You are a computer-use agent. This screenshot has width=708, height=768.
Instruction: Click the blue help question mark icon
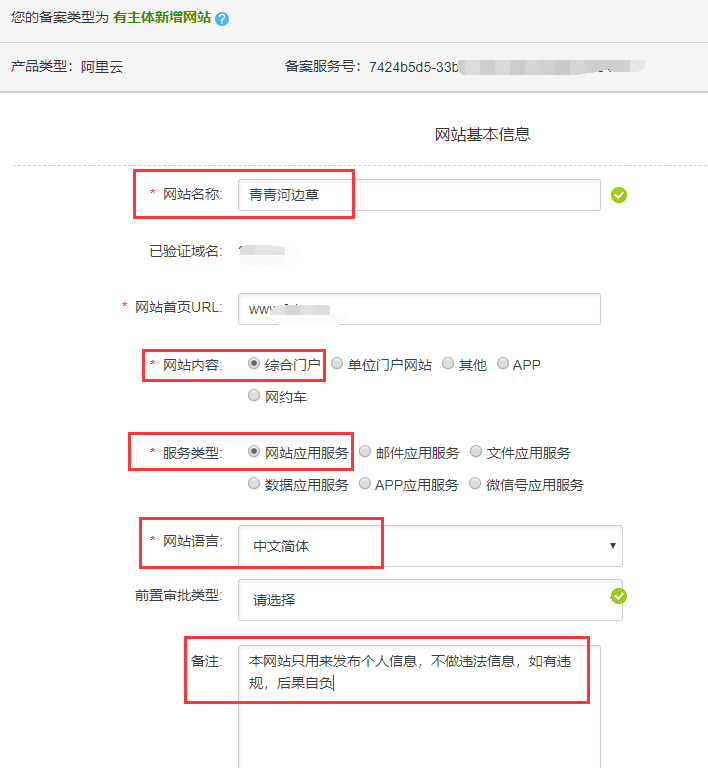222,19
